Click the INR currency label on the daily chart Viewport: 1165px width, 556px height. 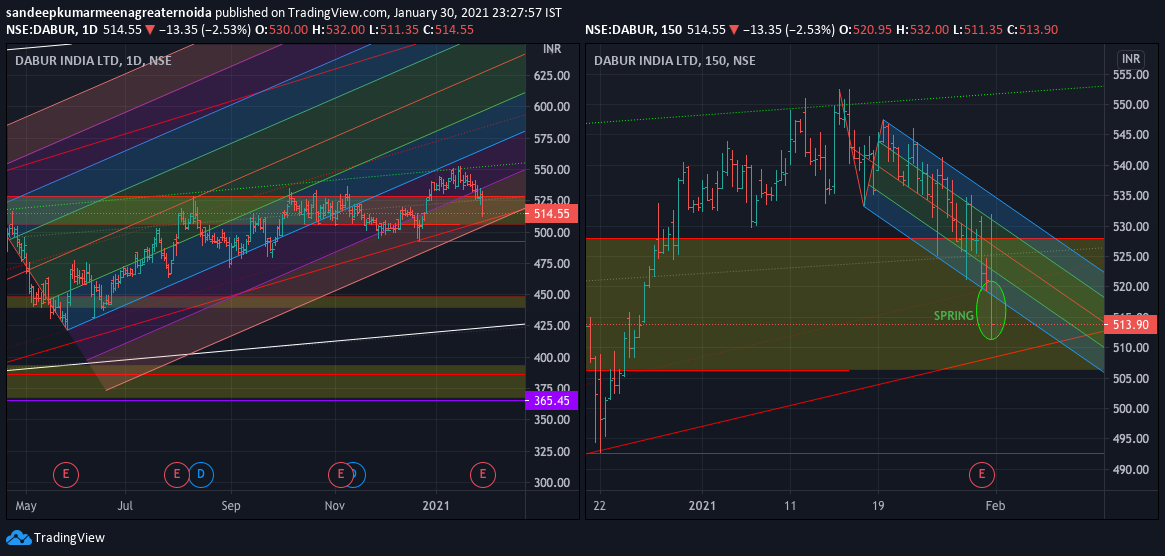click(x=552, y=49)
